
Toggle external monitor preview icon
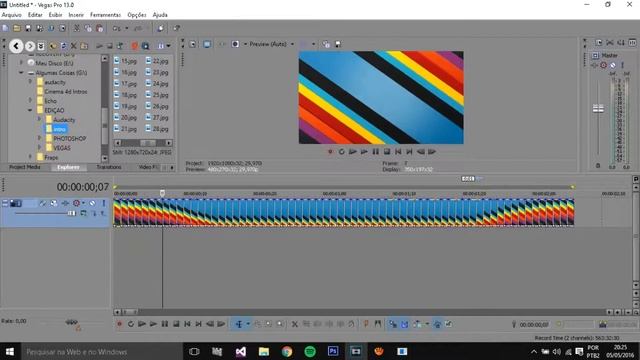point(207,44)
